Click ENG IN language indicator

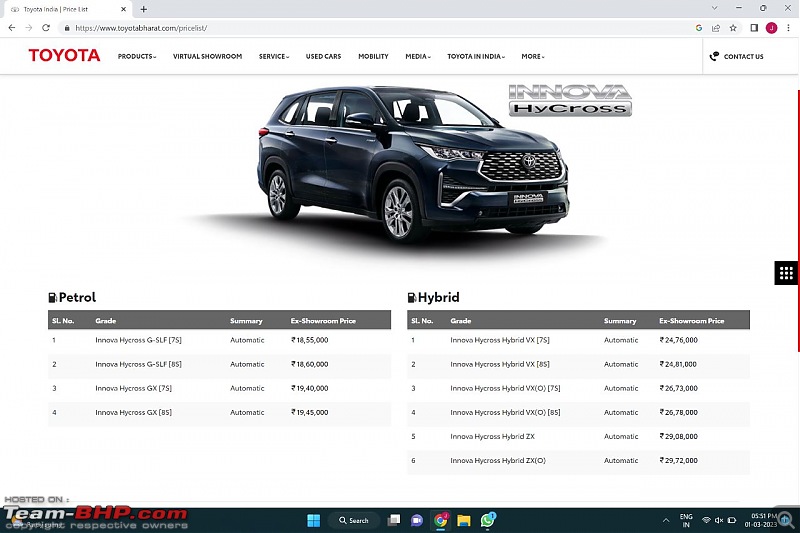point(686,521)
